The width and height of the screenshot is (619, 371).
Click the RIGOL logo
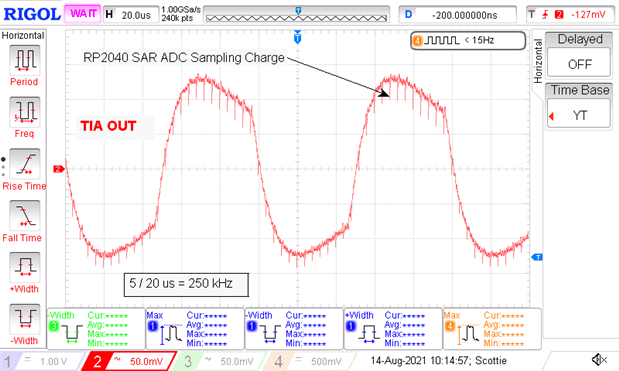click(32, 14)
